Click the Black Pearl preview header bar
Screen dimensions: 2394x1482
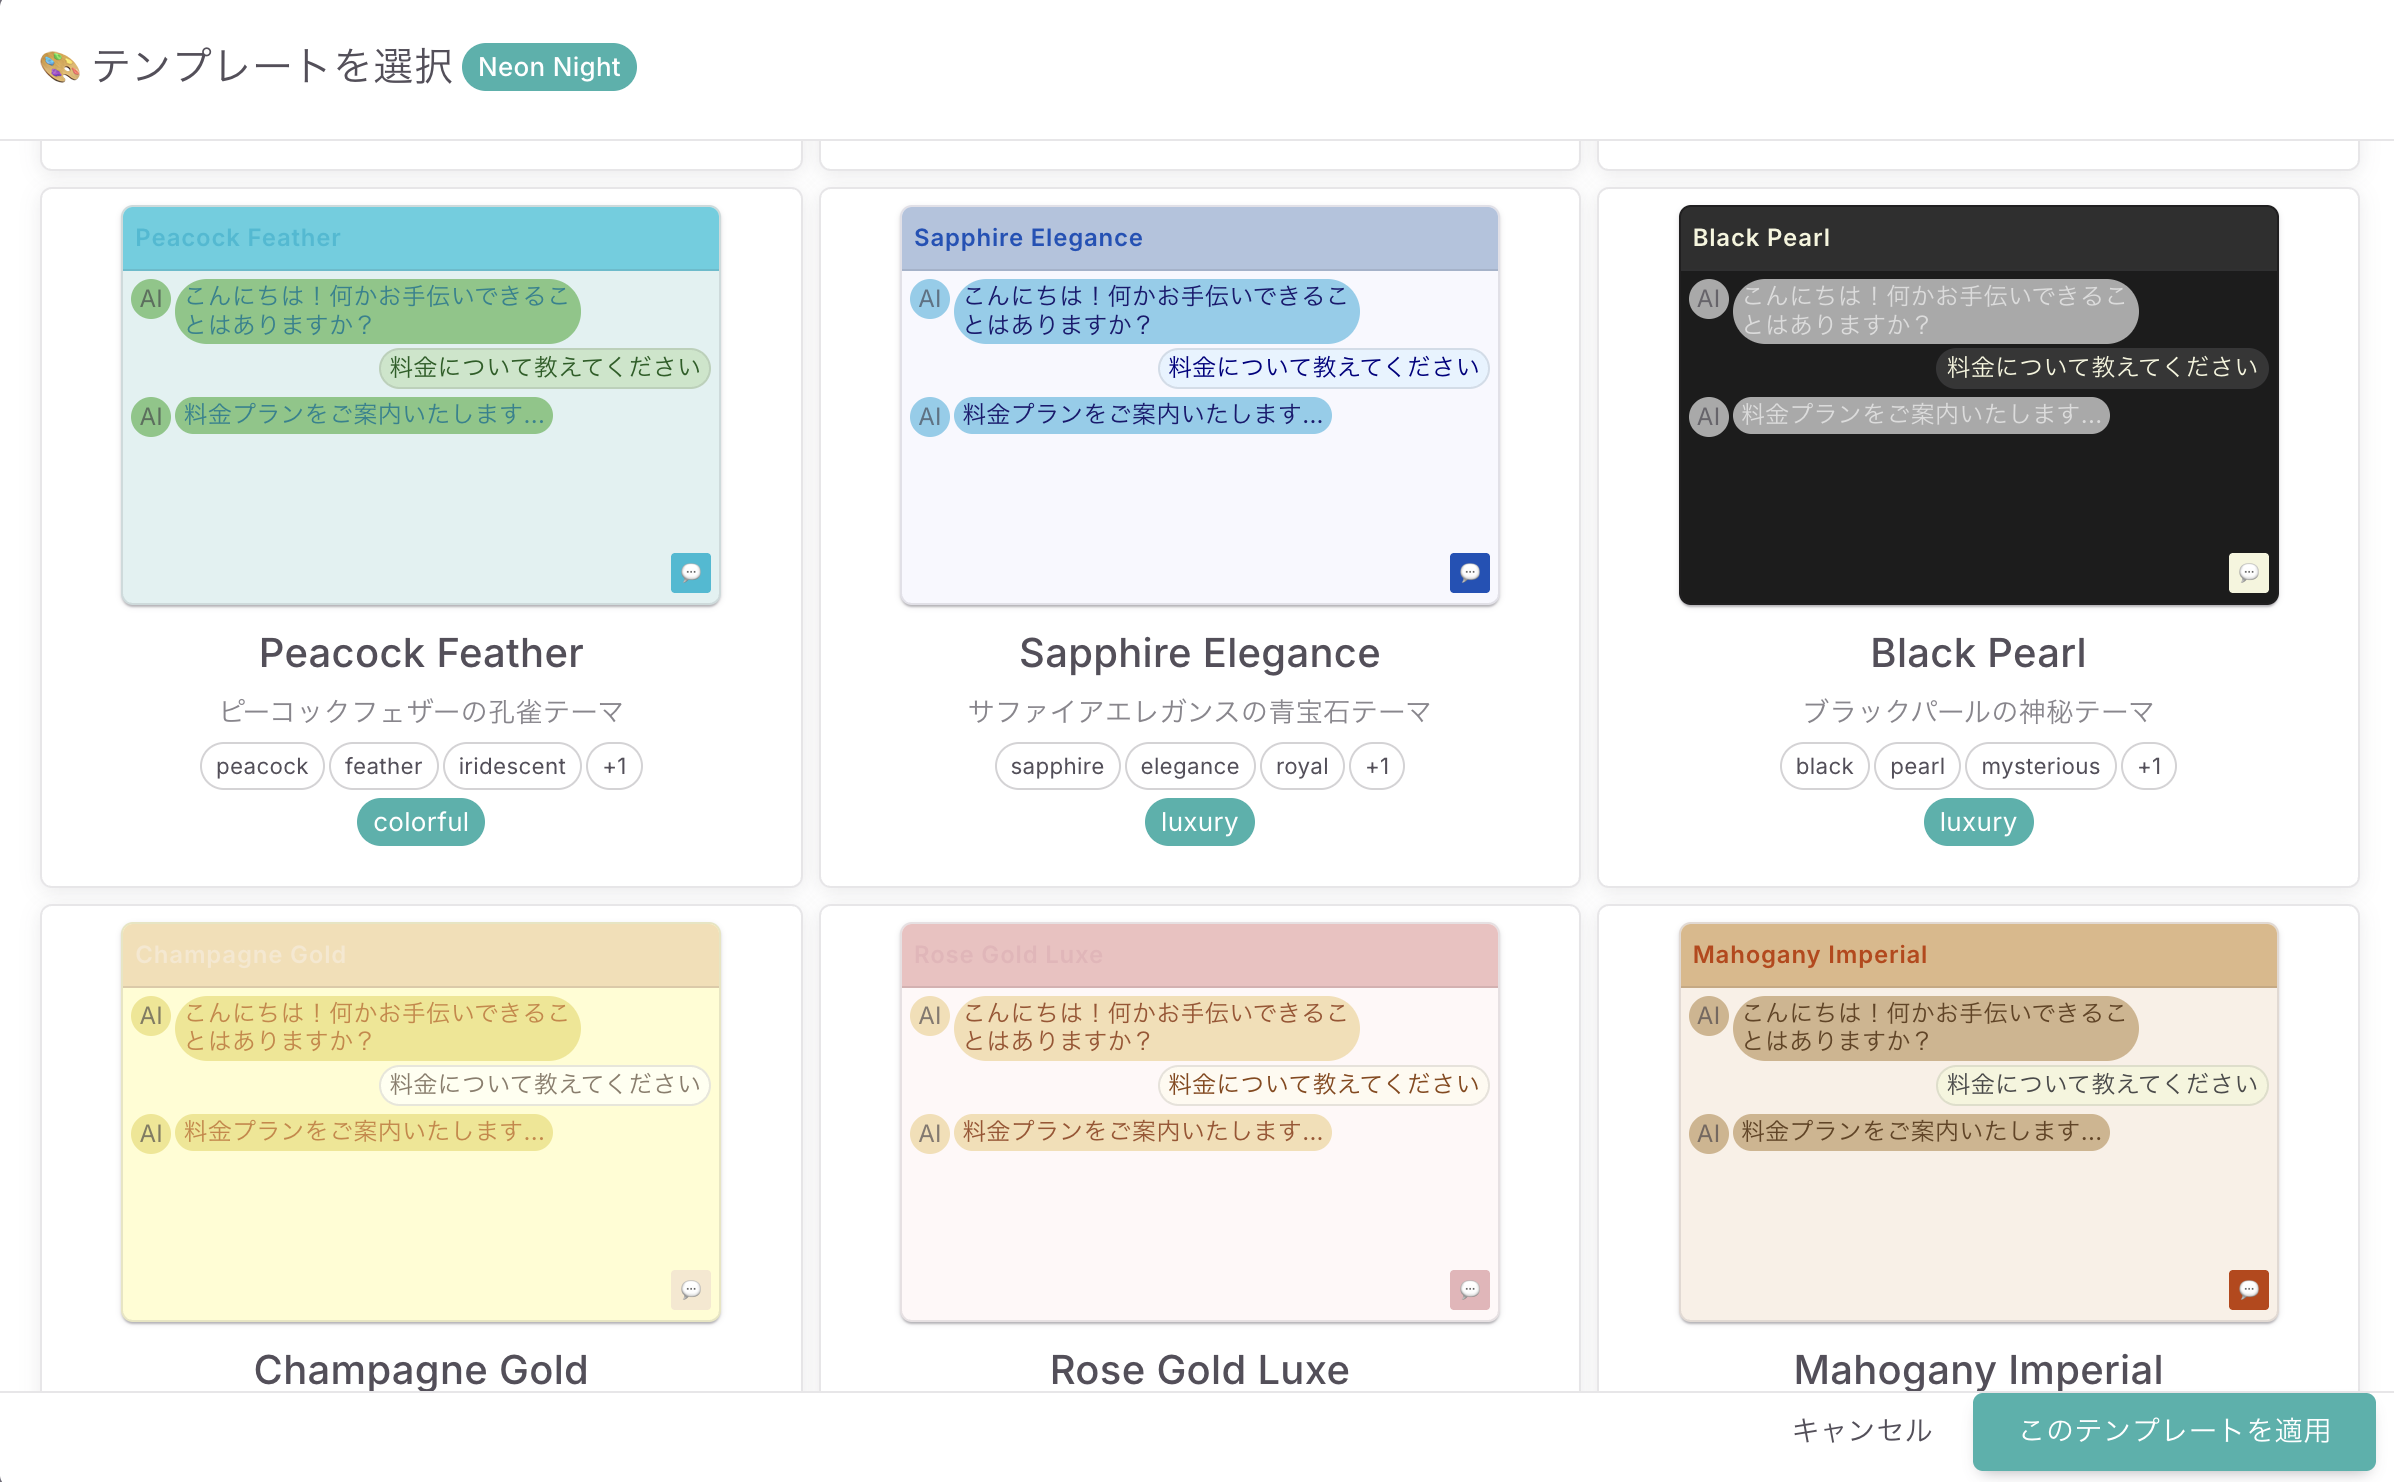click(1978, 238)
